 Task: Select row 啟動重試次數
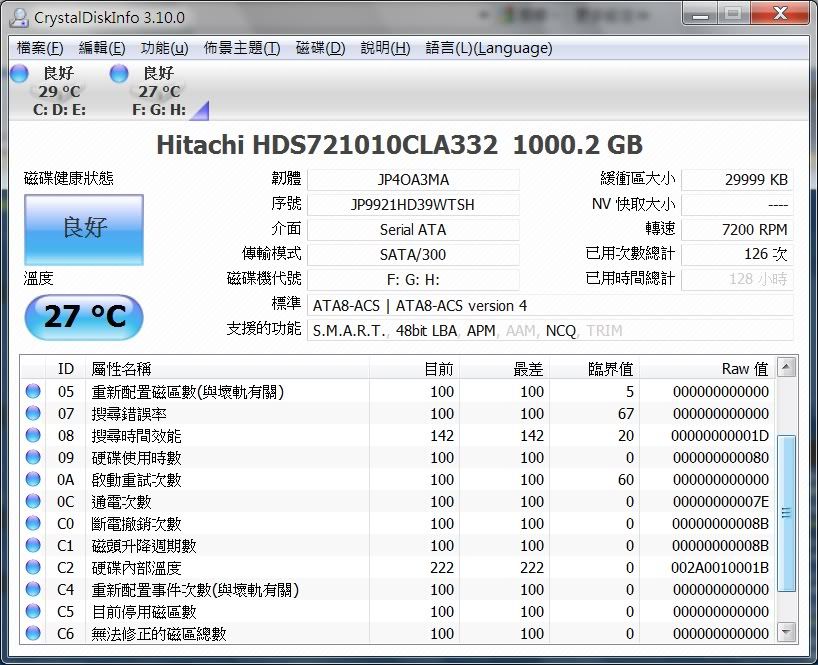398,479
